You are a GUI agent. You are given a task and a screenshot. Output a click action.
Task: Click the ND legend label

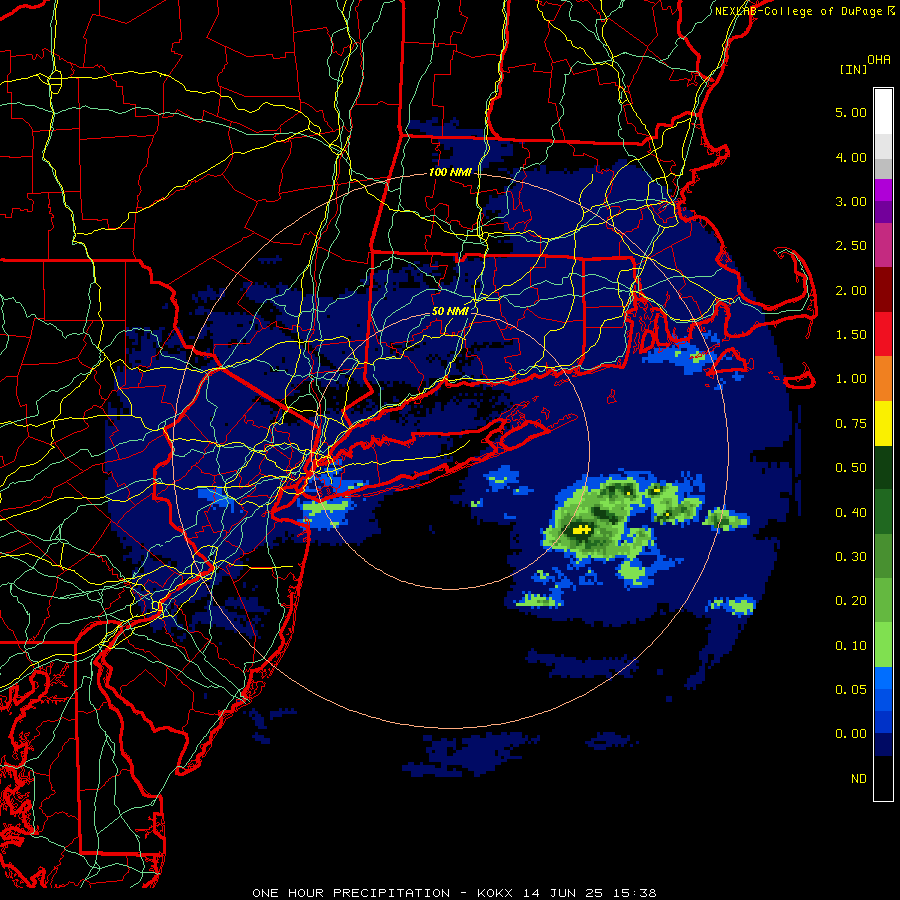859,779
